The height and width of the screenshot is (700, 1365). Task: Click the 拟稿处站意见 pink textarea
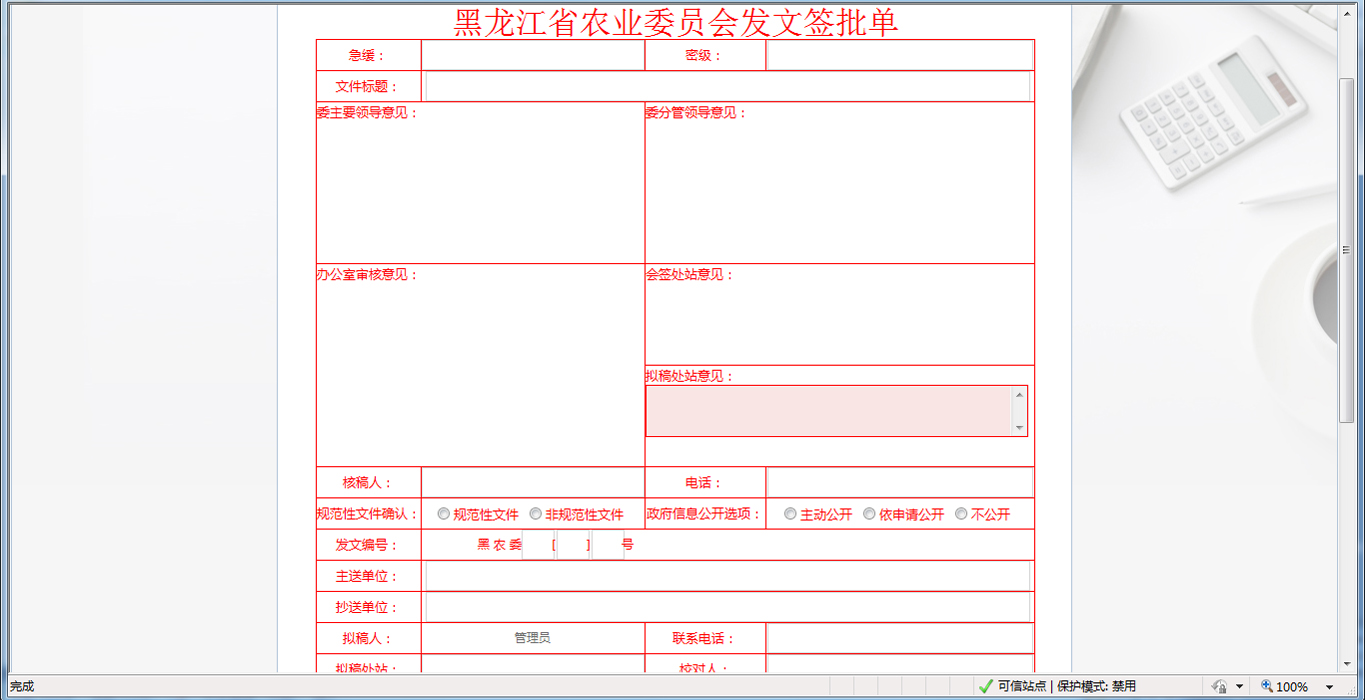830,409
